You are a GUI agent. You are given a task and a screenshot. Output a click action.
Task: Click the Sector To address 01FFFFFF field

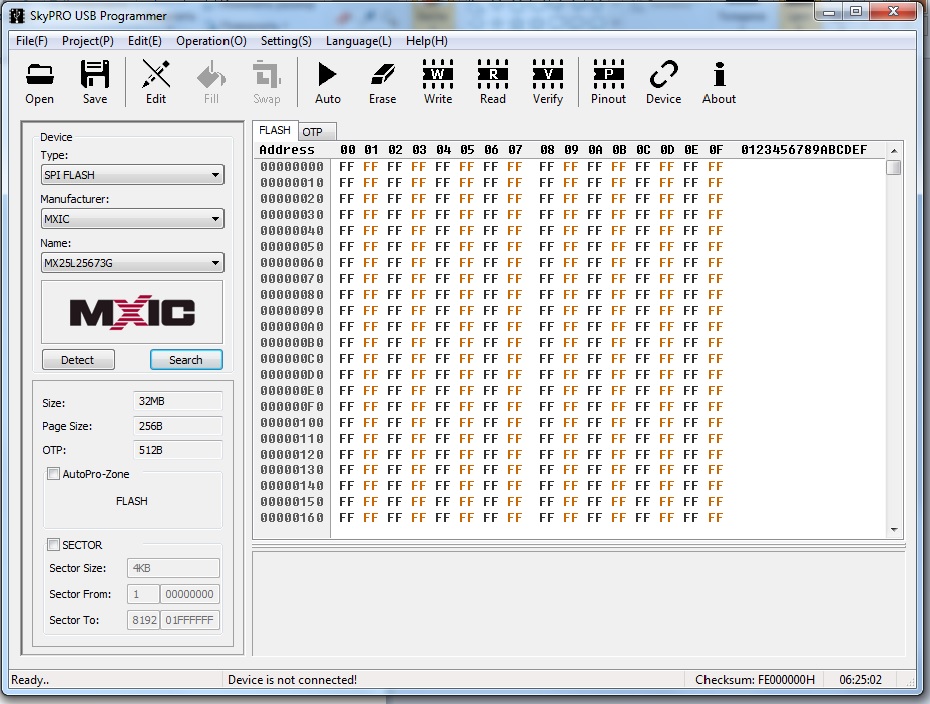pyautogui.click(x=190, y=620)
